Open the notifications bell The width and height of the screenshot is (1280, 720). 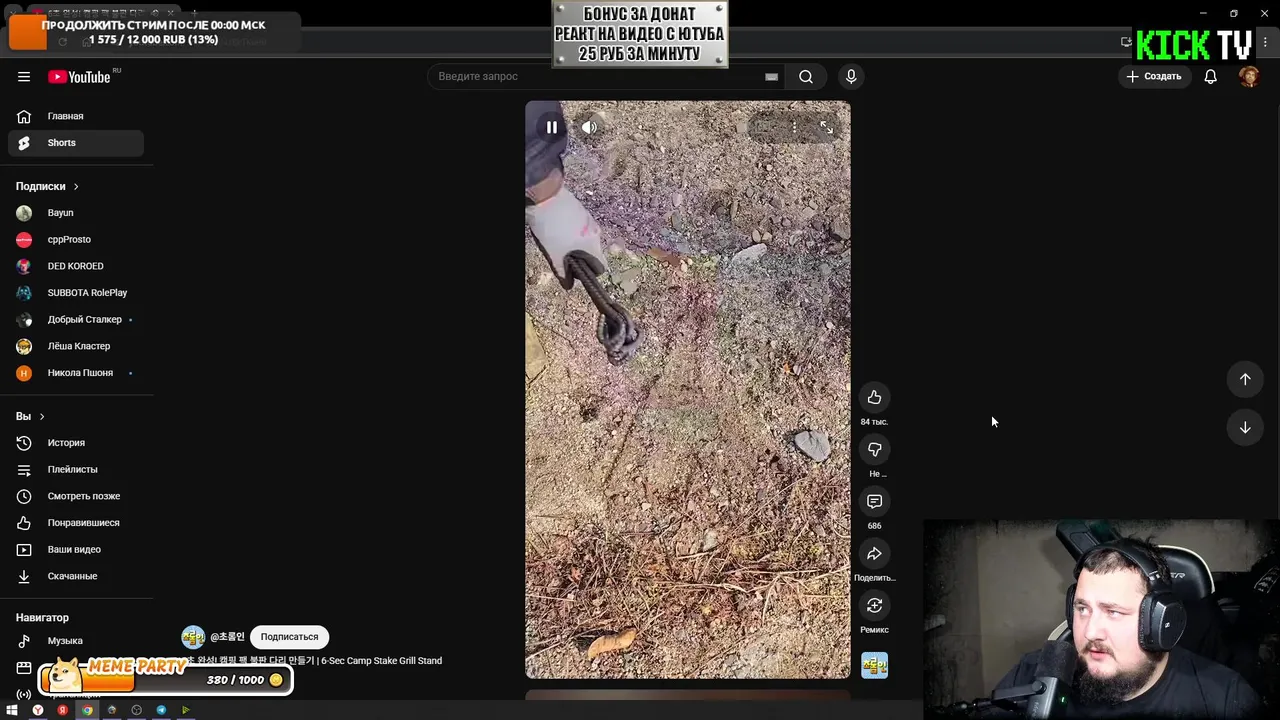(1210, 77)
